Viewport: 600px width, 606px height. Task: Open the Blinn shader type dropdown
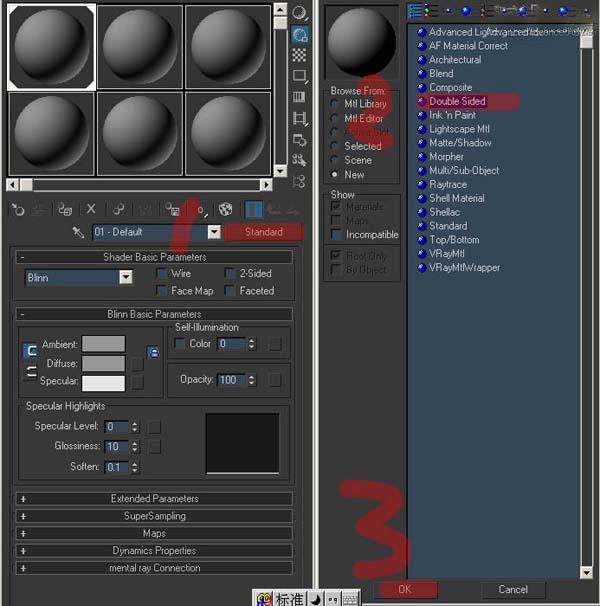pyautogui.click(x=126, y=277)
